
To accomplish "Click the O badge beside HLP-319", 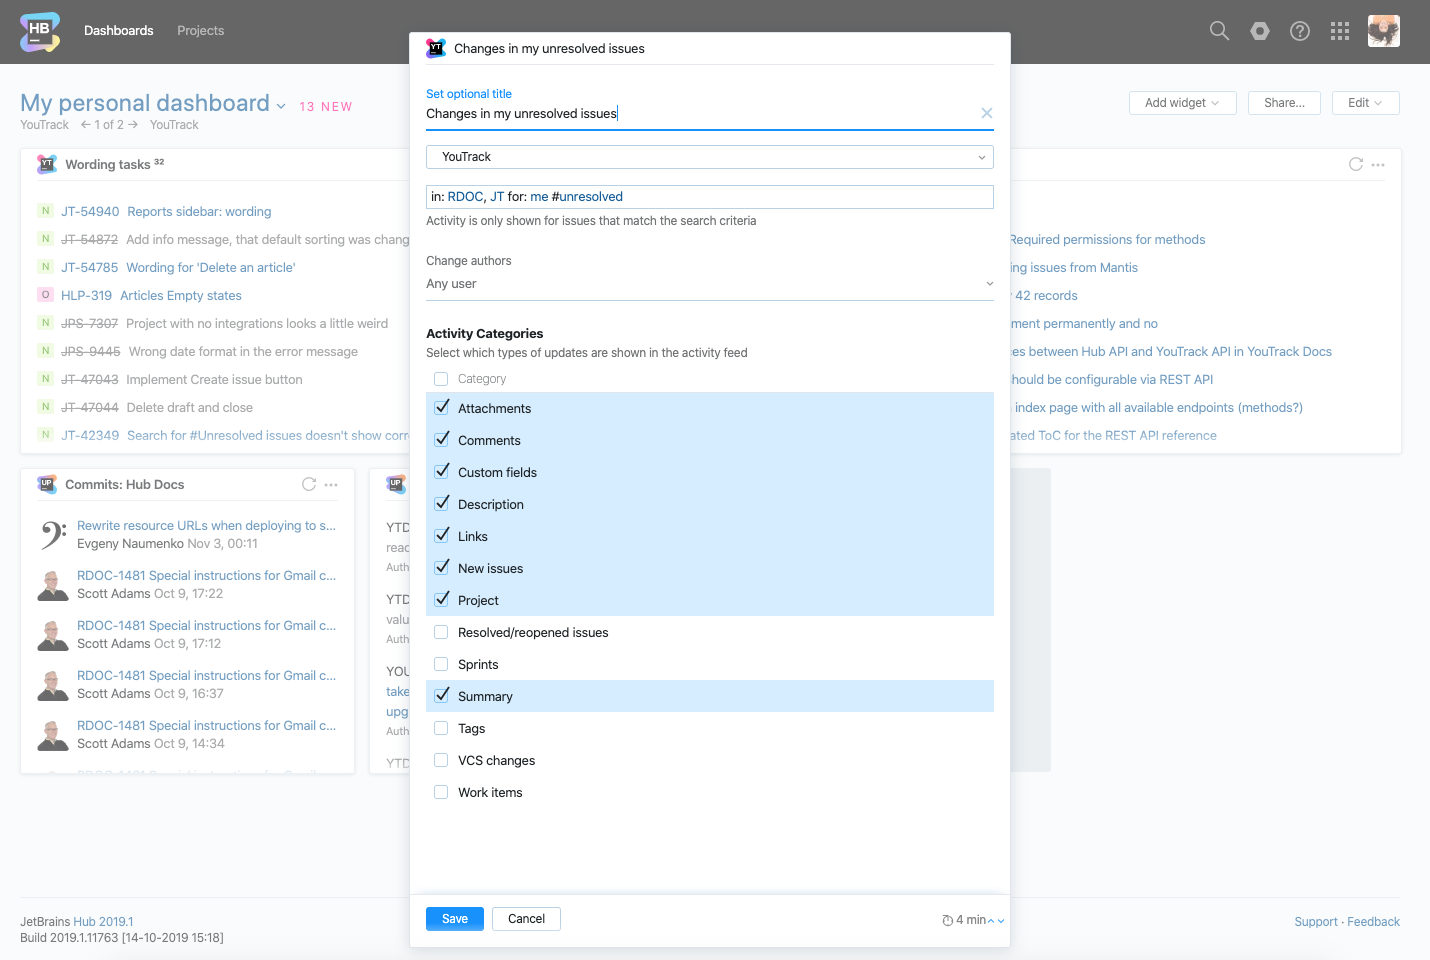I will tap(45, 295).
